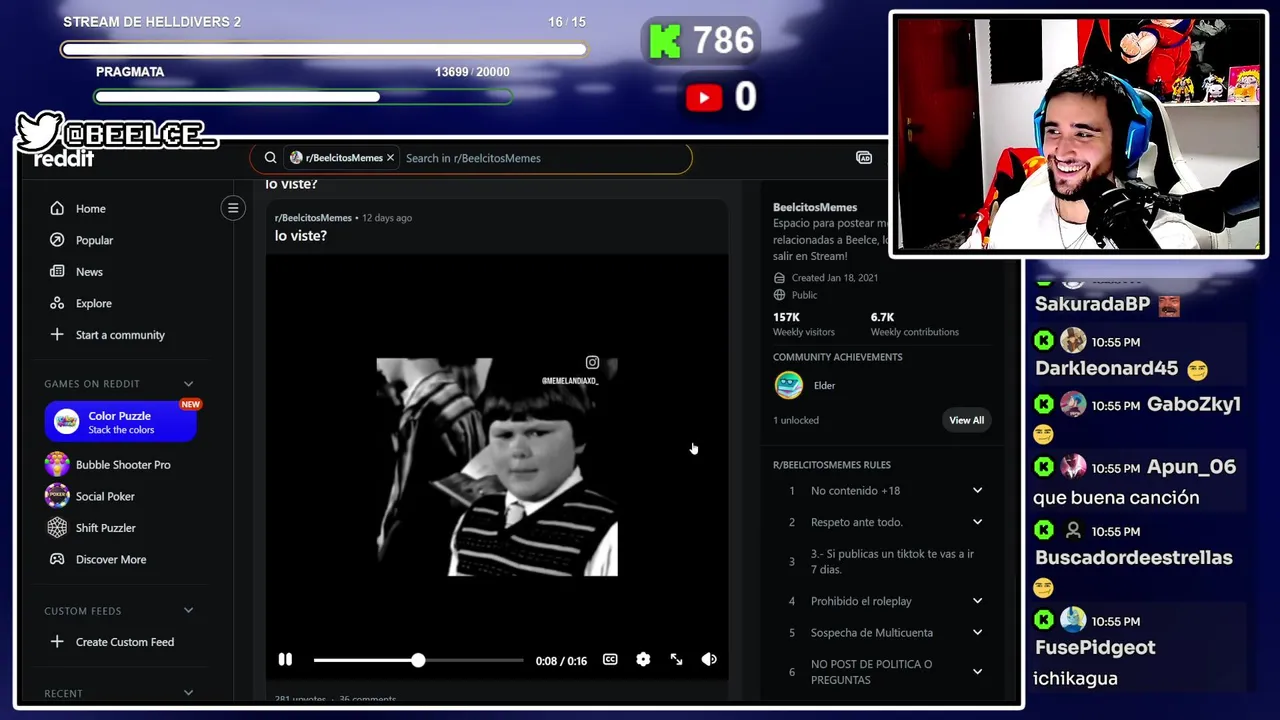The height and width of the screenshot is (720, 1280).
Task: Collapse the Games on Reddit section
Action: (x=188, y=384)
